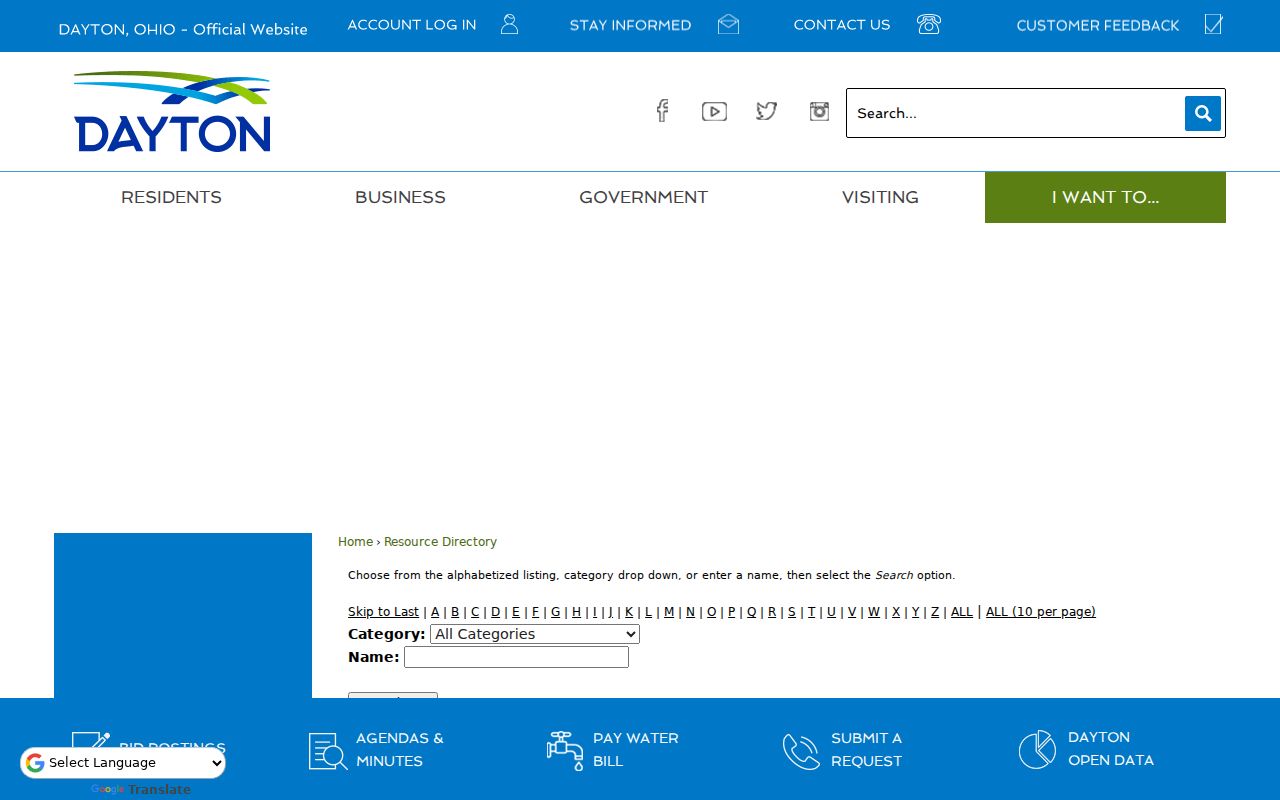
Task: Click into the Name text field
Action: pos(516,657)
